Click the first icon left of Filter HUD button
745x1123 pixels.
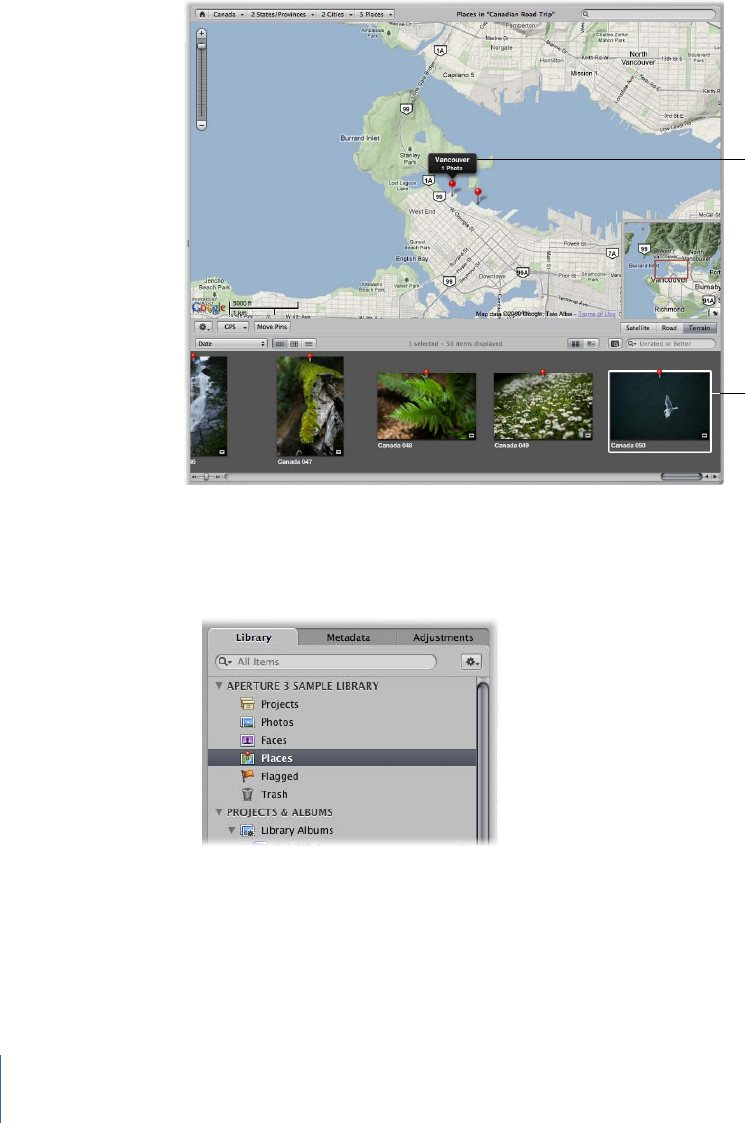pos(575,344)
